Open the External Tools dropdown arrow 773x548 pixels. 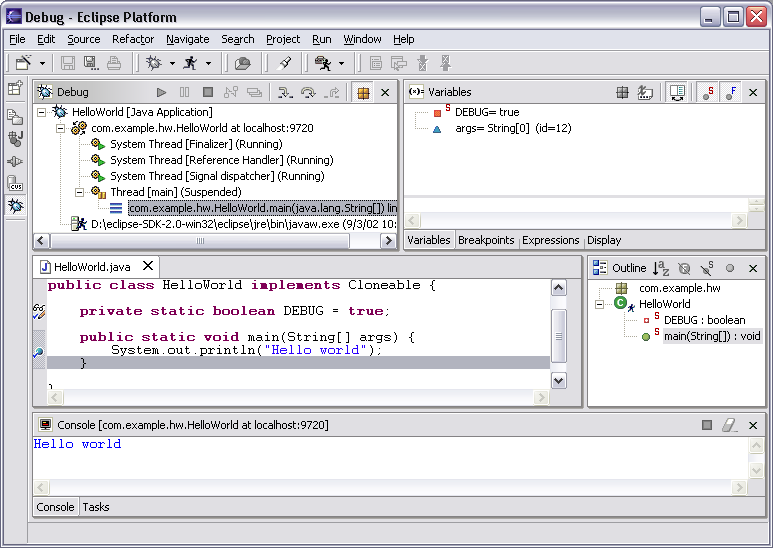click(x=341, y=63)
